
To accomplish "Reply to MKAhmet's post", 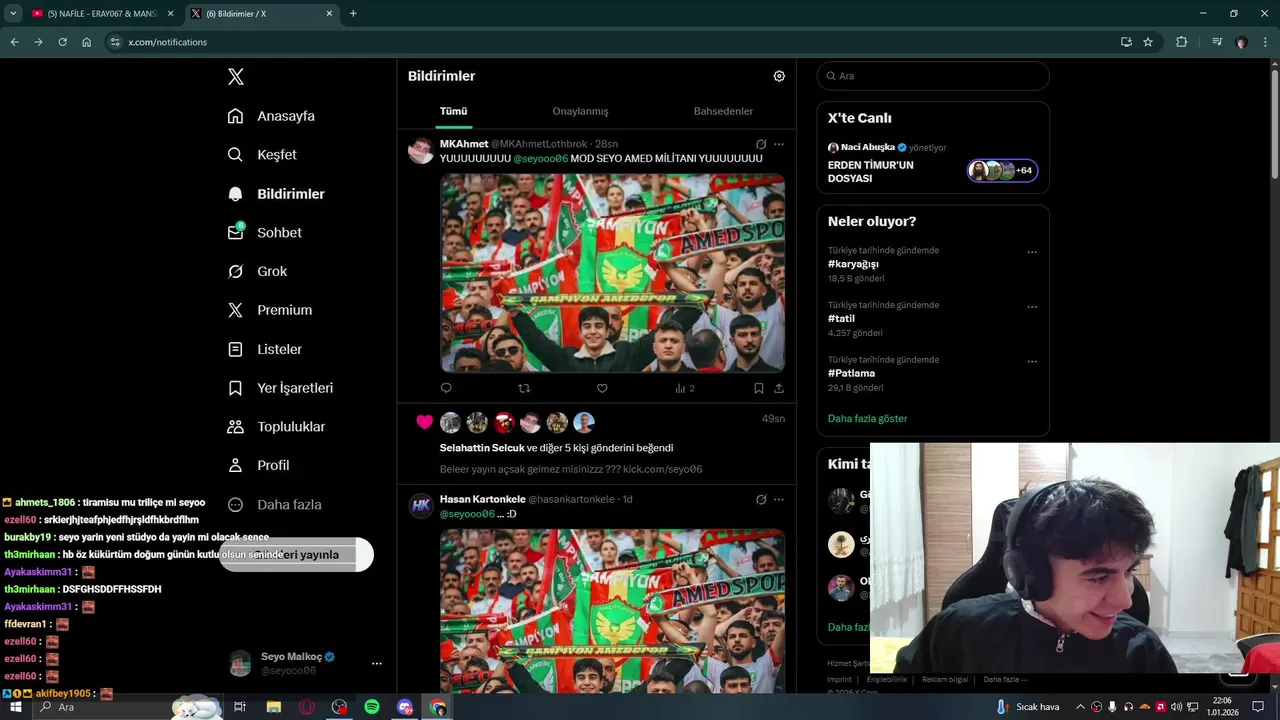I will click(x=446, y=388).
